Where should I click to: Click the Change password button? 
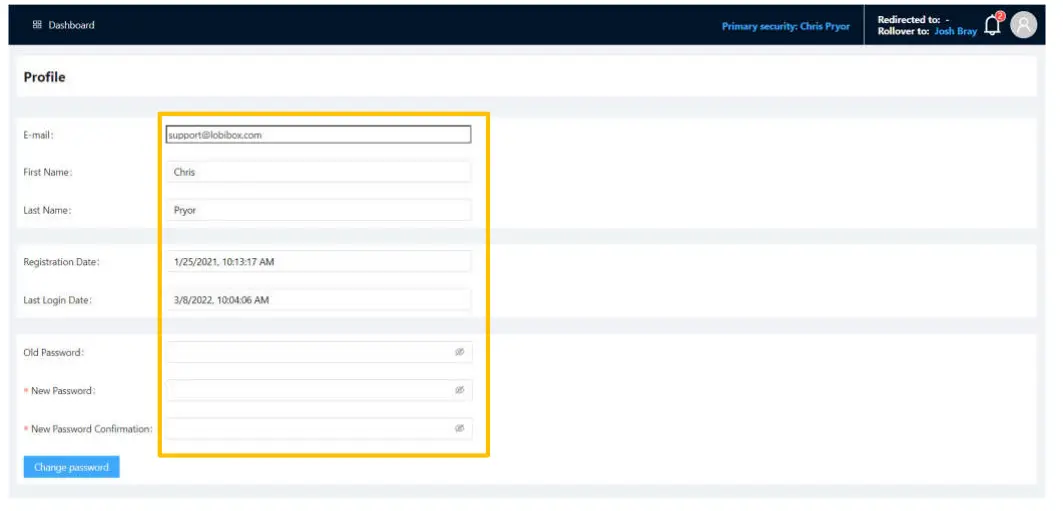(72, 467)
